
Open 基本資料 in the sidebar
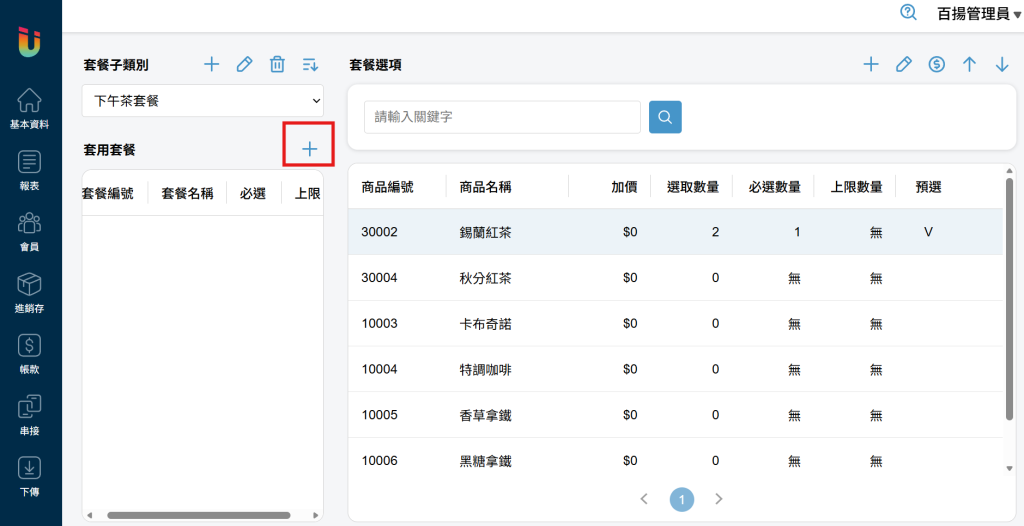[30, 109]
